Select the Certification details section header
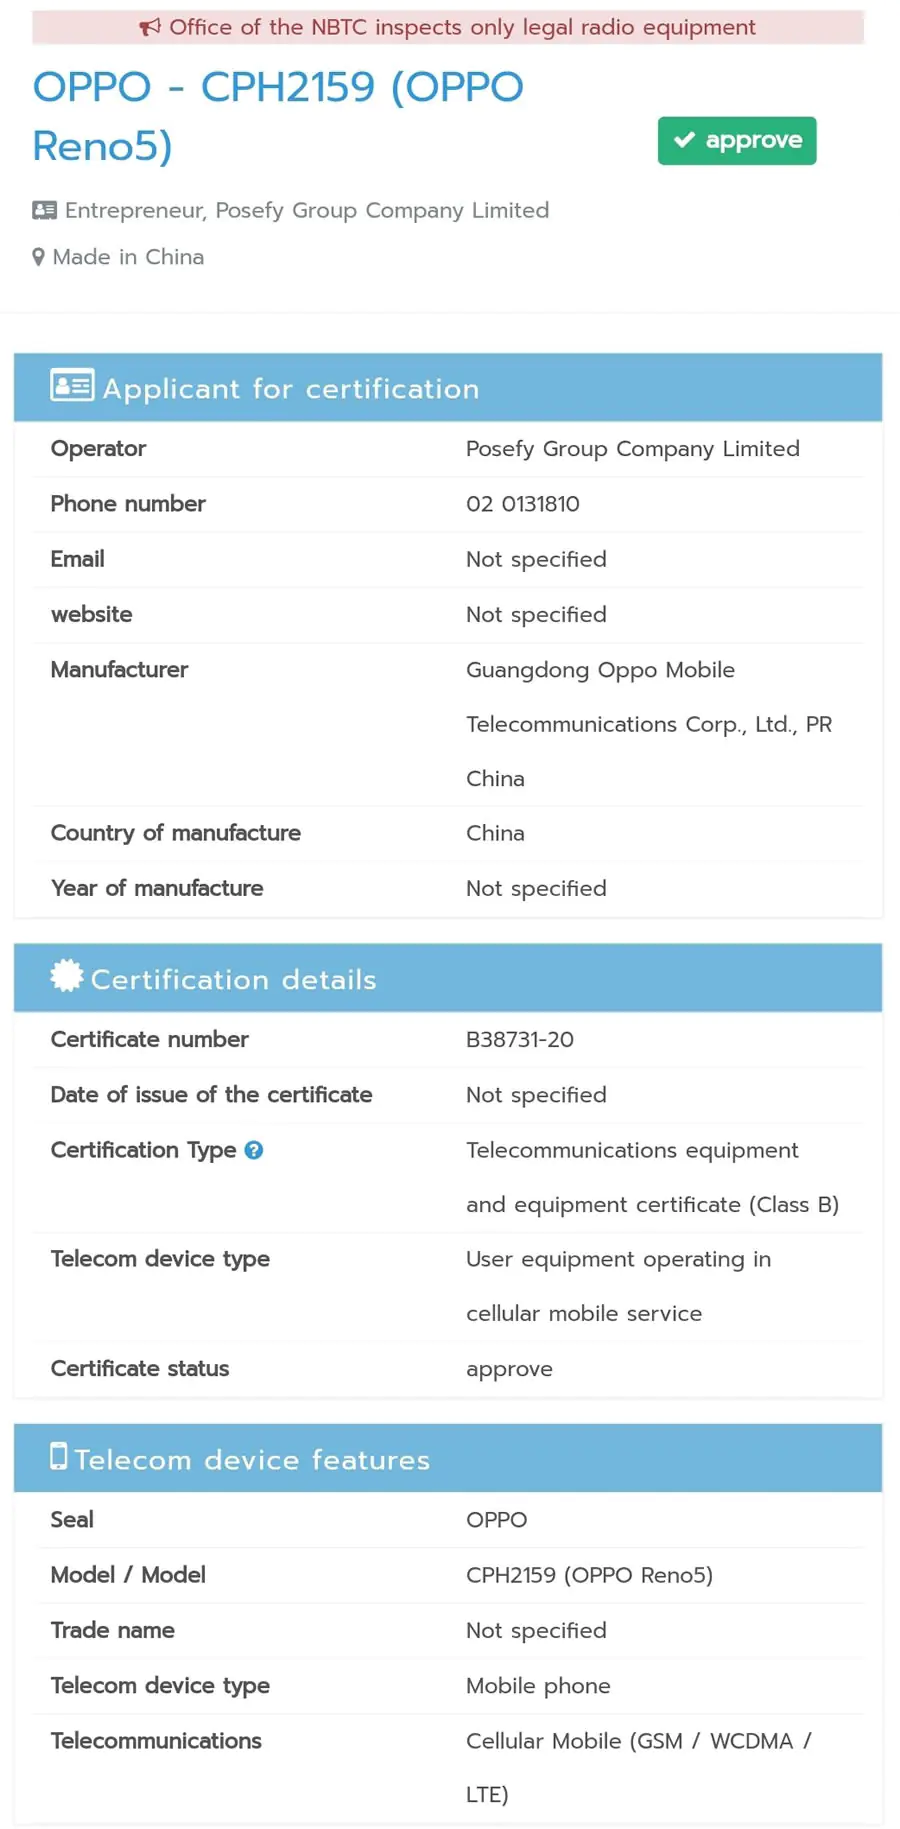This screenshot has width=900, height=1829. tap(448, 977)
